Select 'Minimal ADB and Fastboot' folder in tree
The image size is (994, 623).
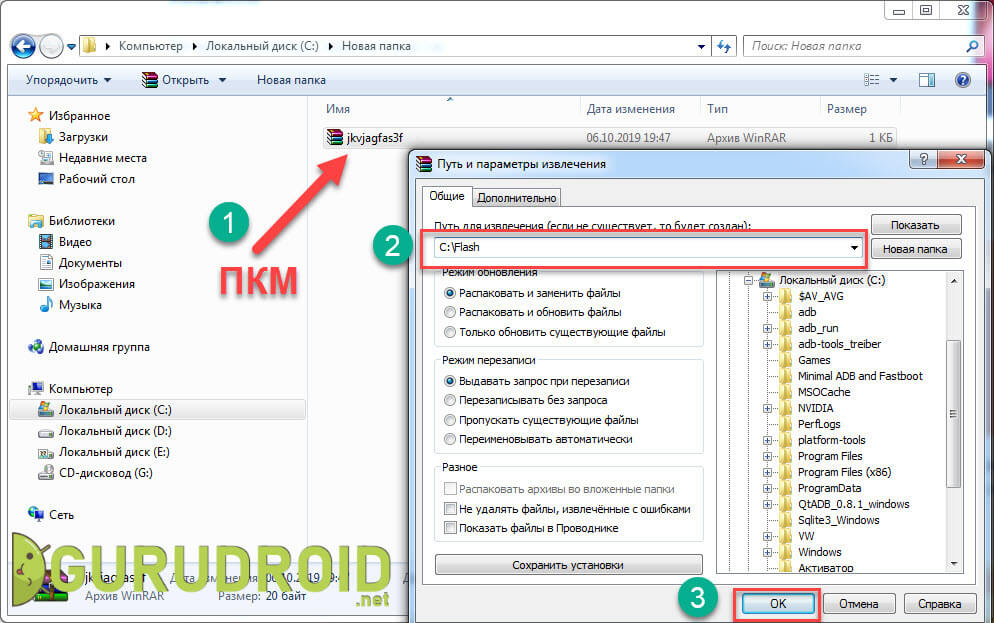tap(860, 376)
